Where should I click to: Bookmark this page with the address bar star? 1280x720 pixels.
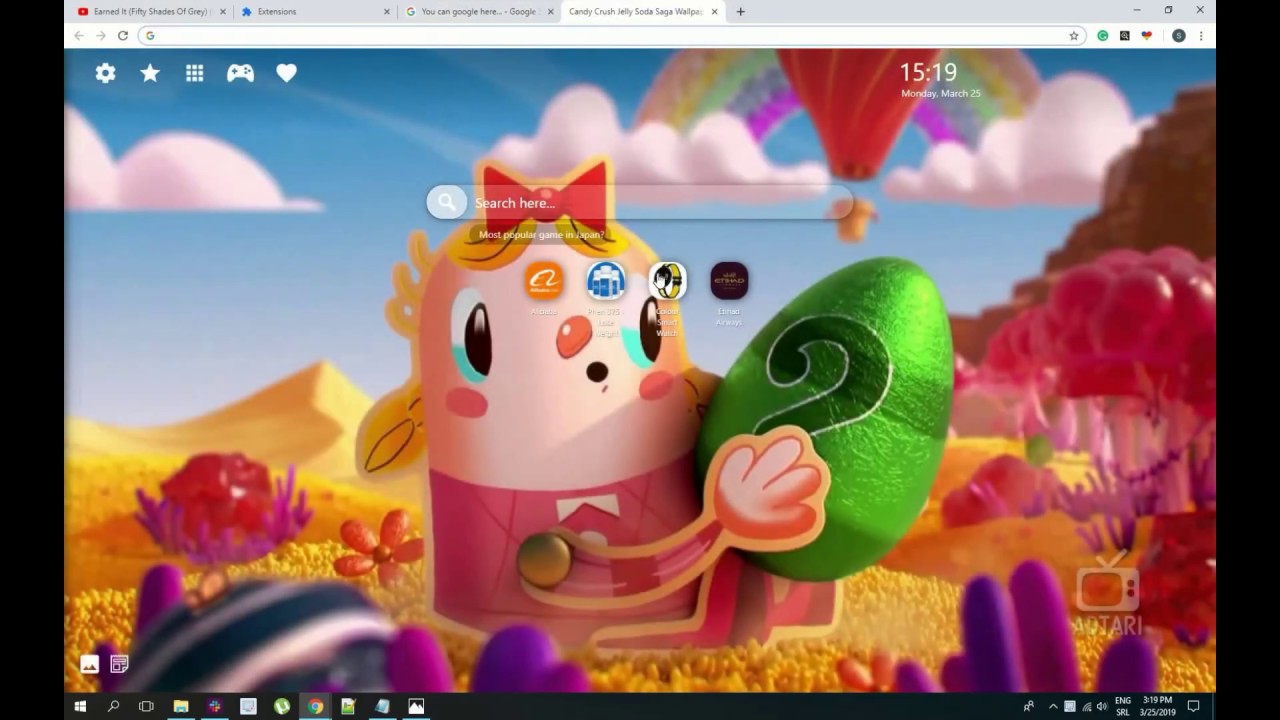1072,34
